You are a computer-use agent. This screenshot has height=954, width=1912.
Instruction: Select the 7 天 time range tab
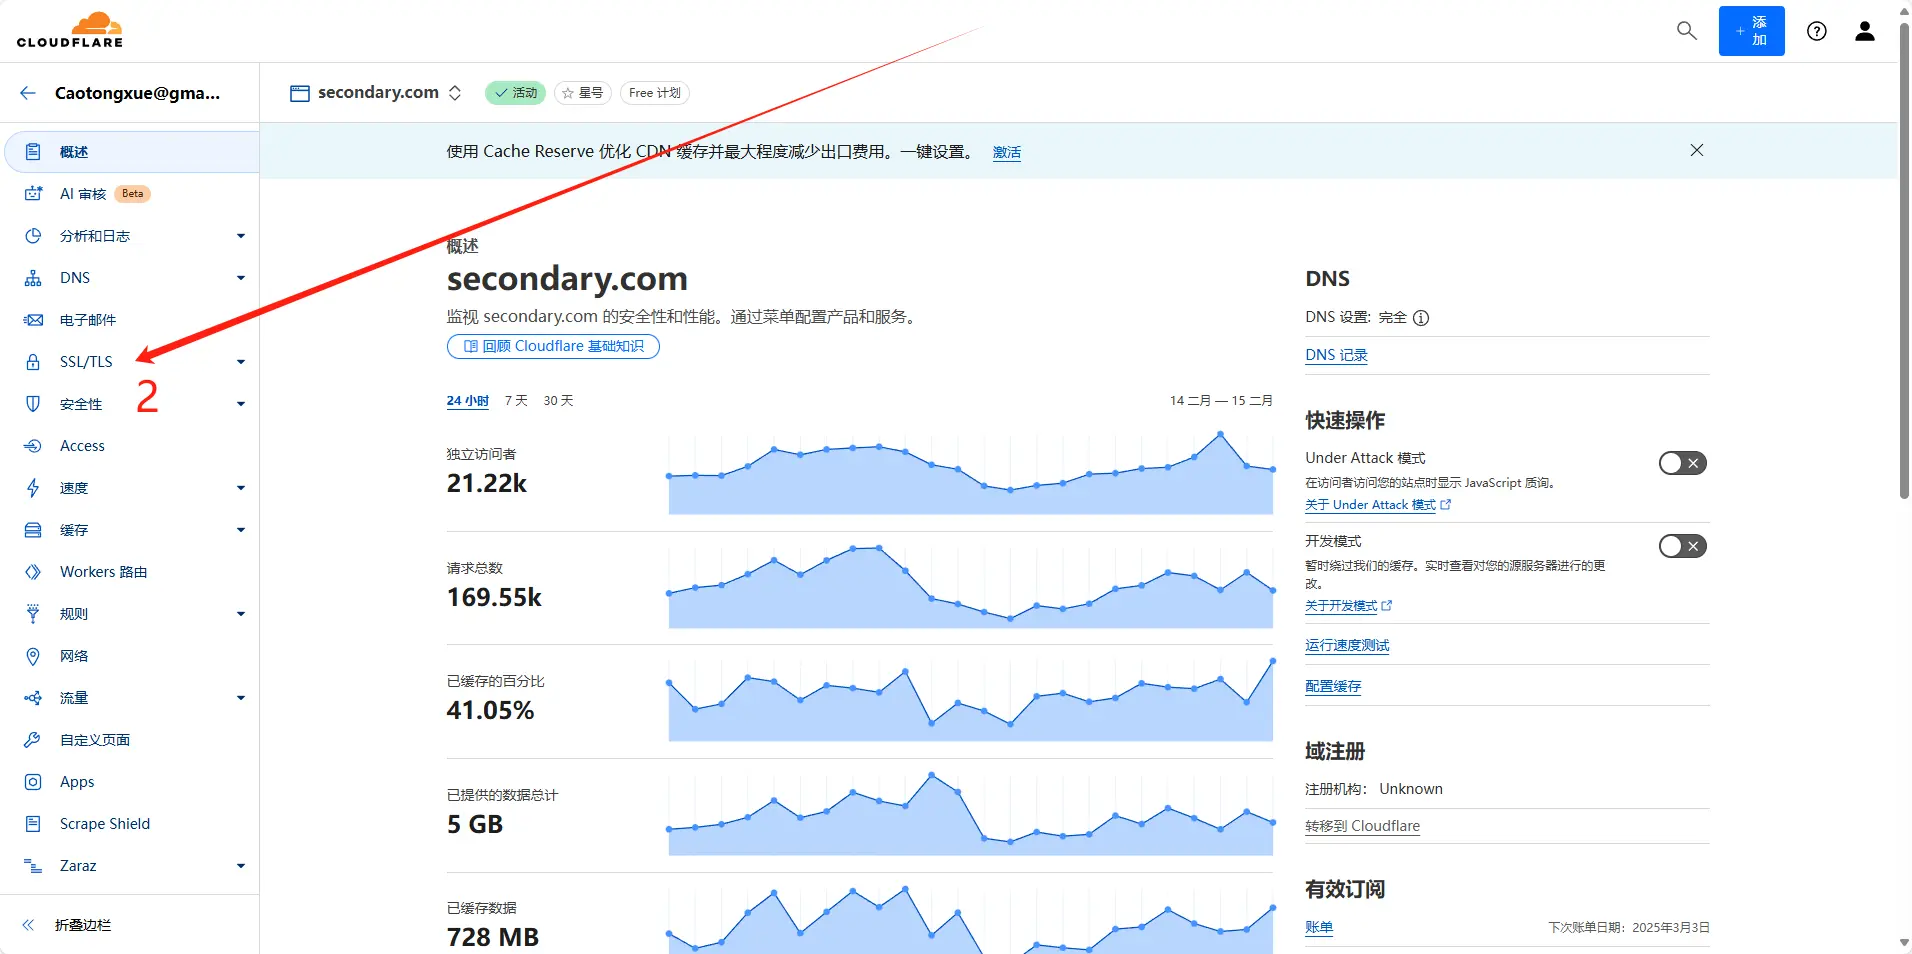point(516,401)
